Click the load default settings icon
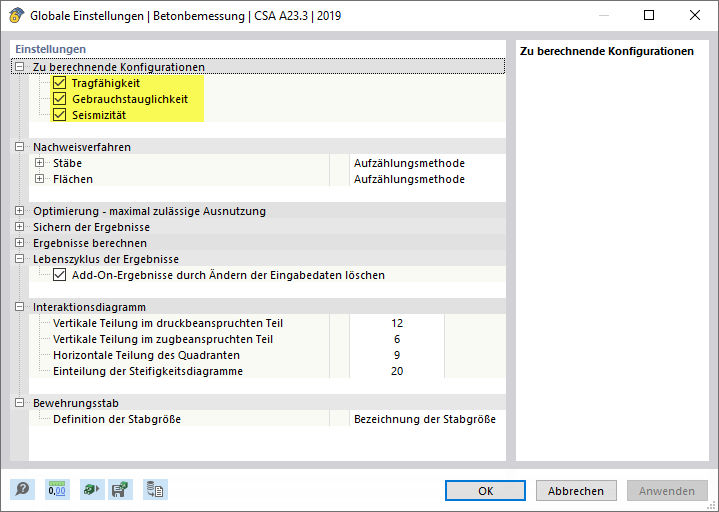The height and width of the screenshot is (512, 719). click(x=92, y=490)
